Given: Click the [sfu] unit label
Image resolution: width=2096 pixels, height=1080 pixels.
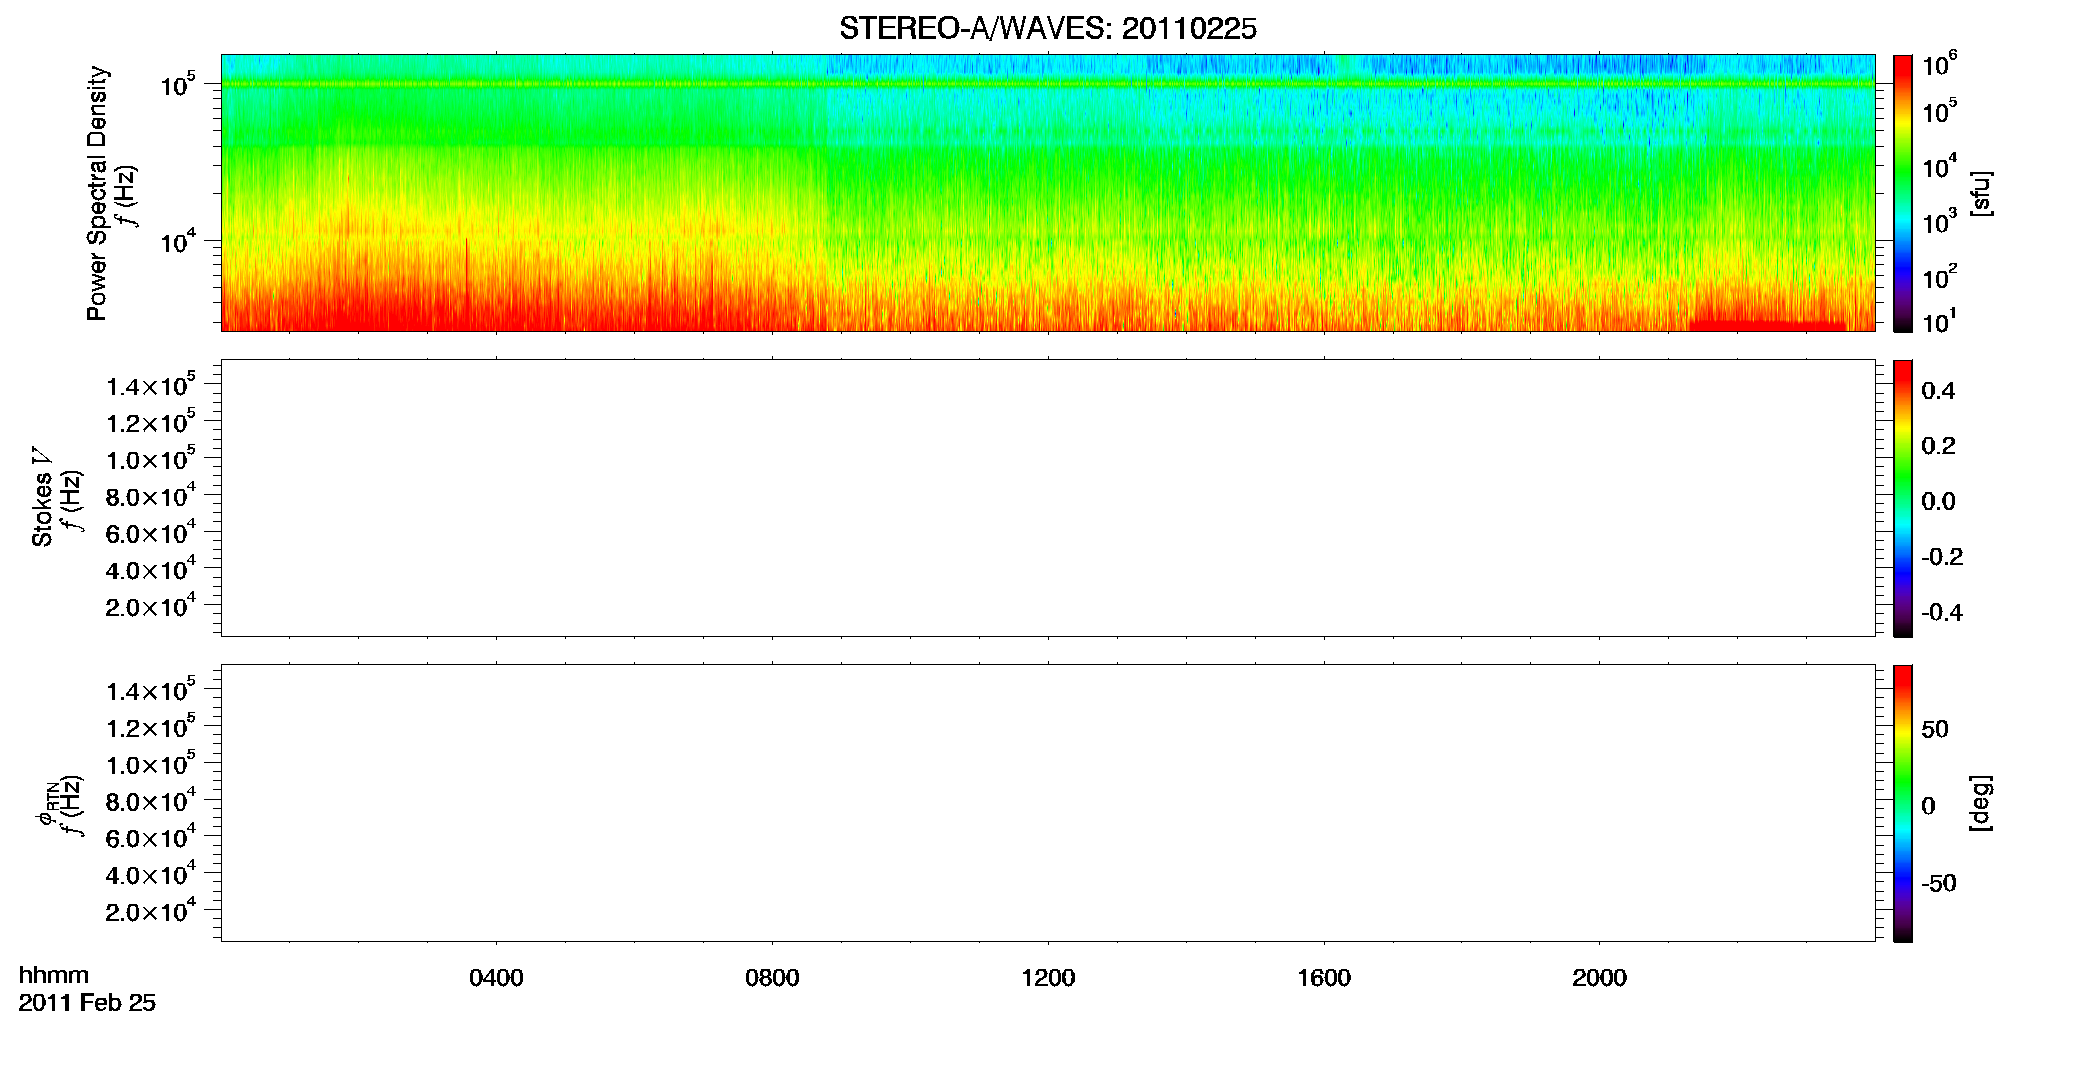Looking at the screenshot, I should coord(1981,193).
